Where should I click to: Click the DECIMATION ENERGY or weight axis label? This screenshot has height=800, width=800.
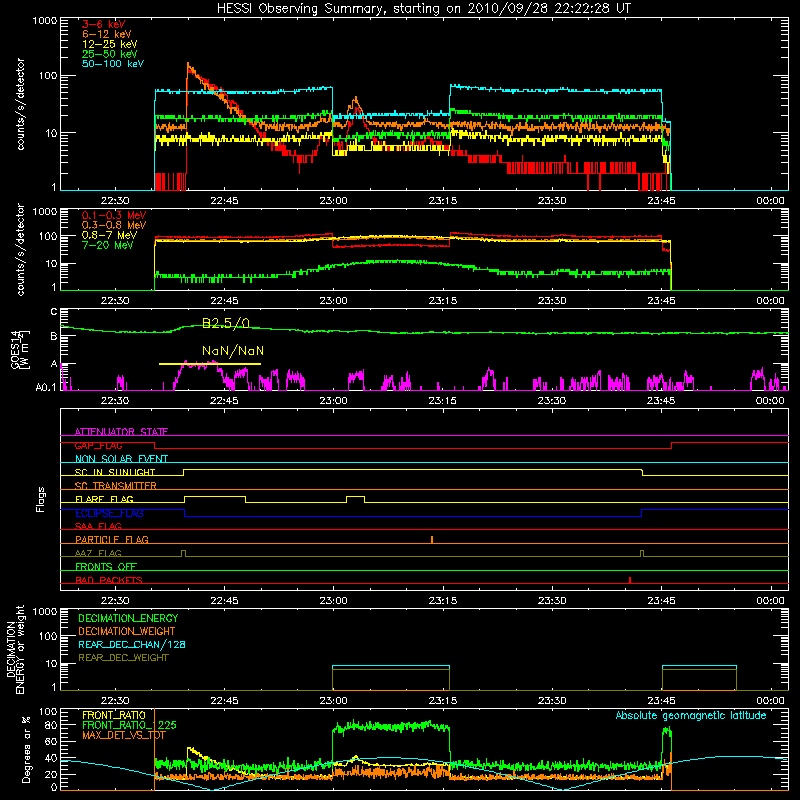point(15,649)
